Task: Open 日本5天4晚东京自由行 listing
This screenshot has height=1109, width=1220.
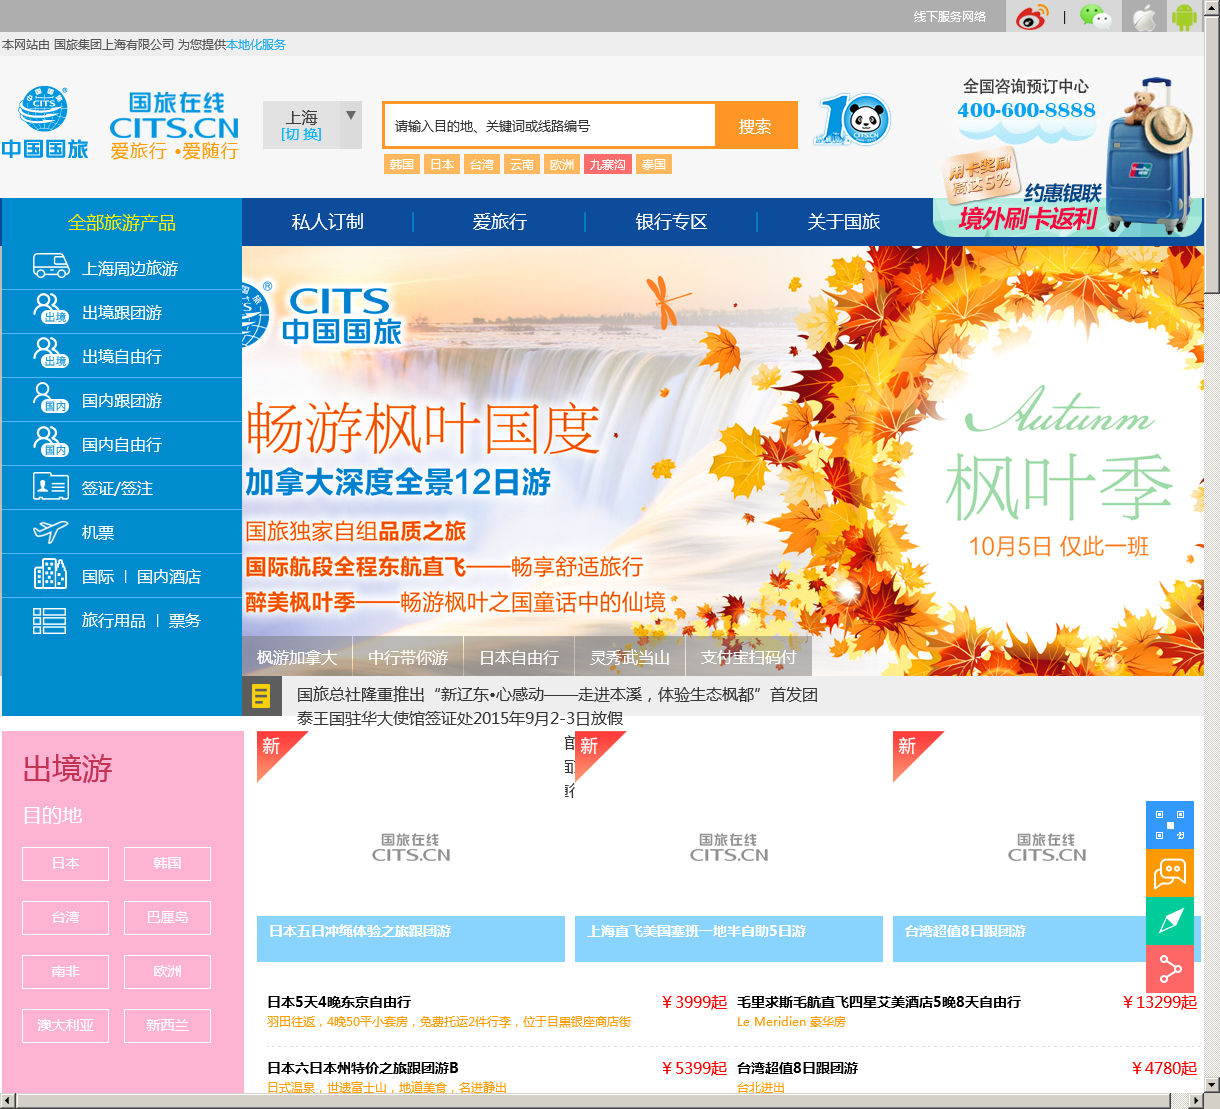Action: pos(339,1002)
